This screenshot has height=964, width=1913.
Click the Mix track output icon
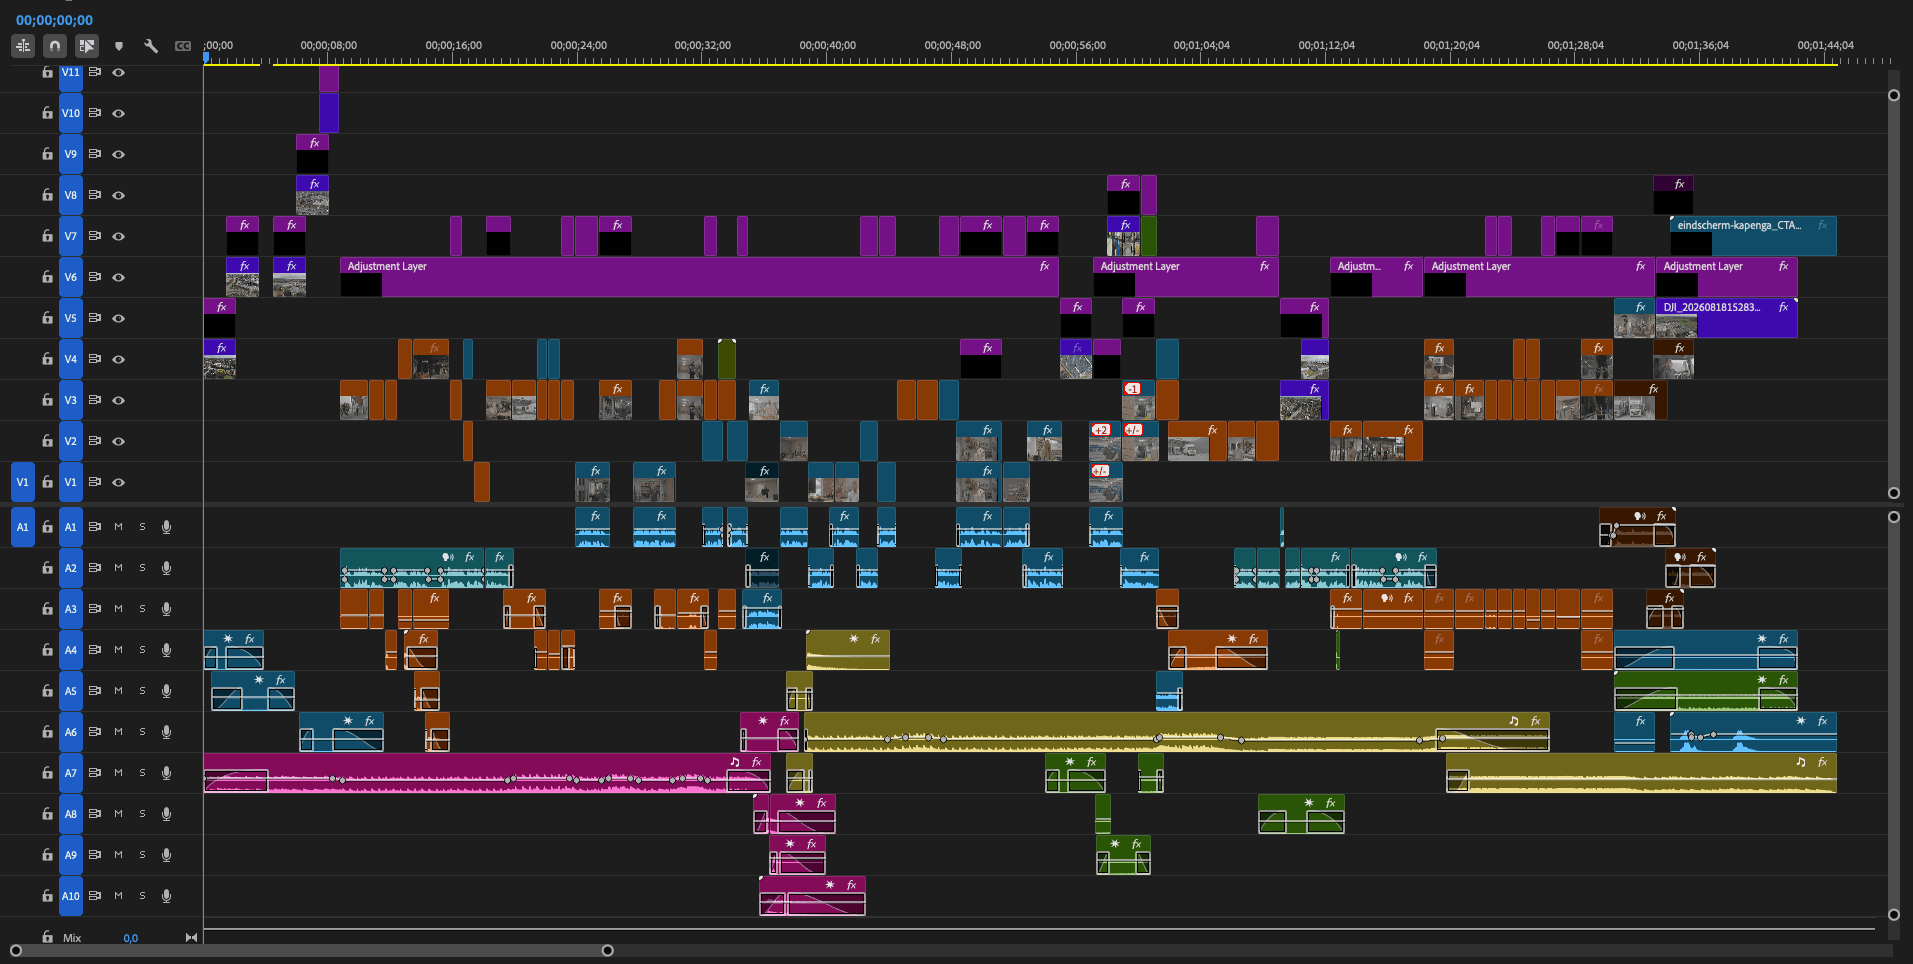pos(191,938)
